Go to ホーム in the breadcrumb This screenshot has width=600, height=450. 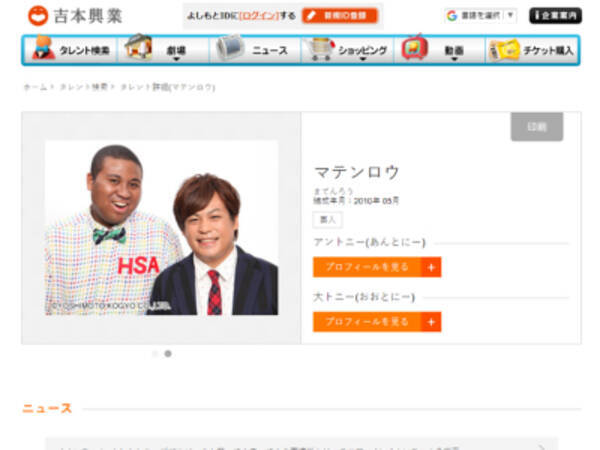pyautogui.click(x=35, y=87)
